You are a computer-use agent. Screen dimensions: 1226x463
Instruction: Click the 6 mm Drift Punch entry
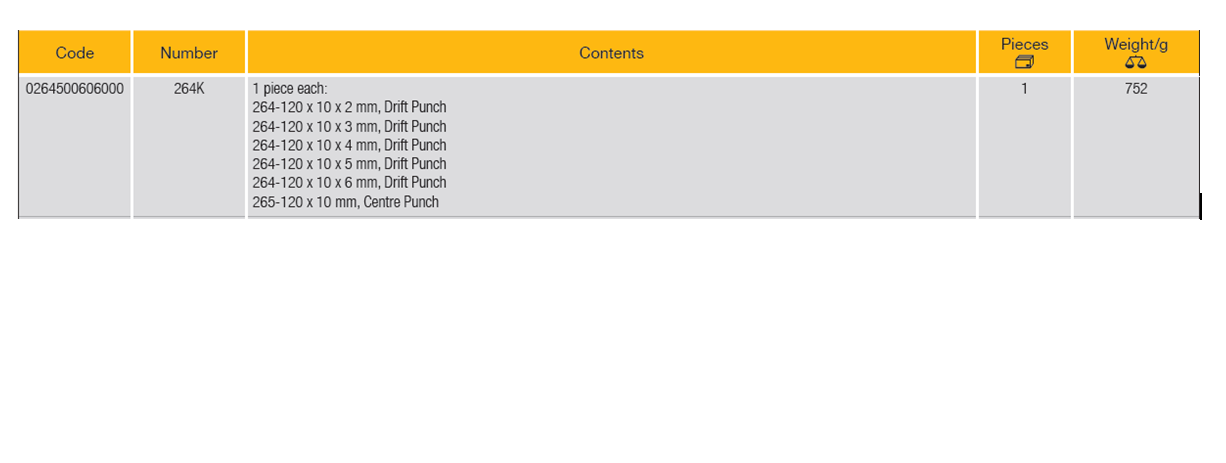(x=349, y=183)
